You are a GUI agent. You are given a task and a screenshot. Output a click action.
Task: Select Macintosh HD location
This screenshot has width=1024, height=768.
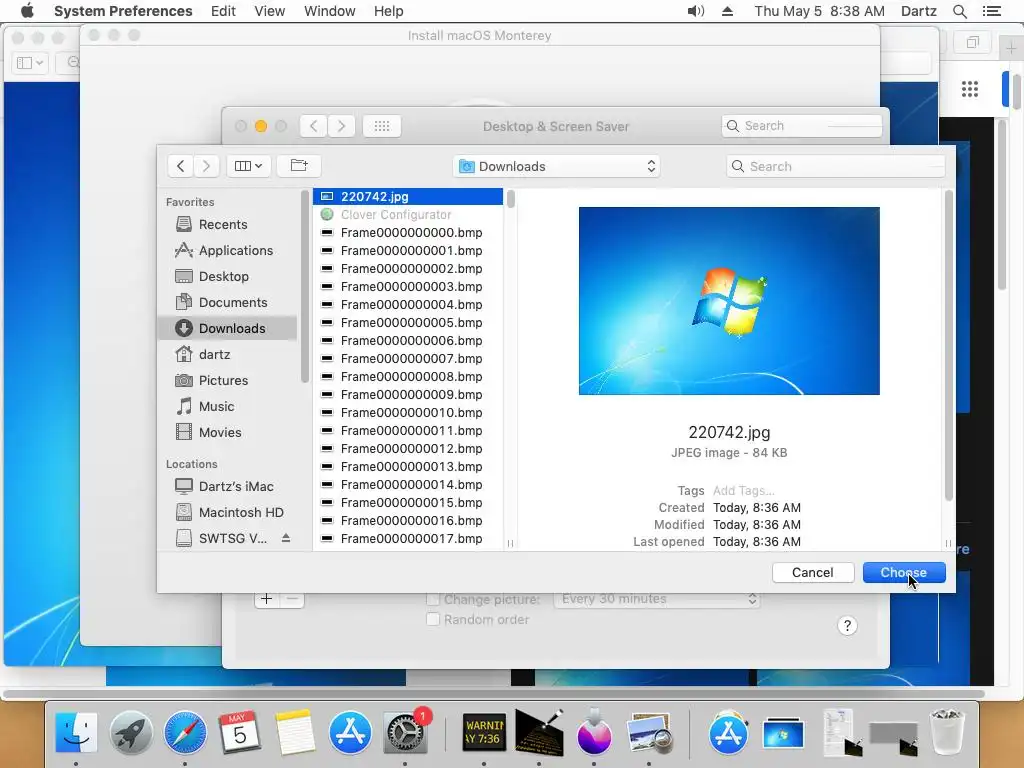coord(229,513)
